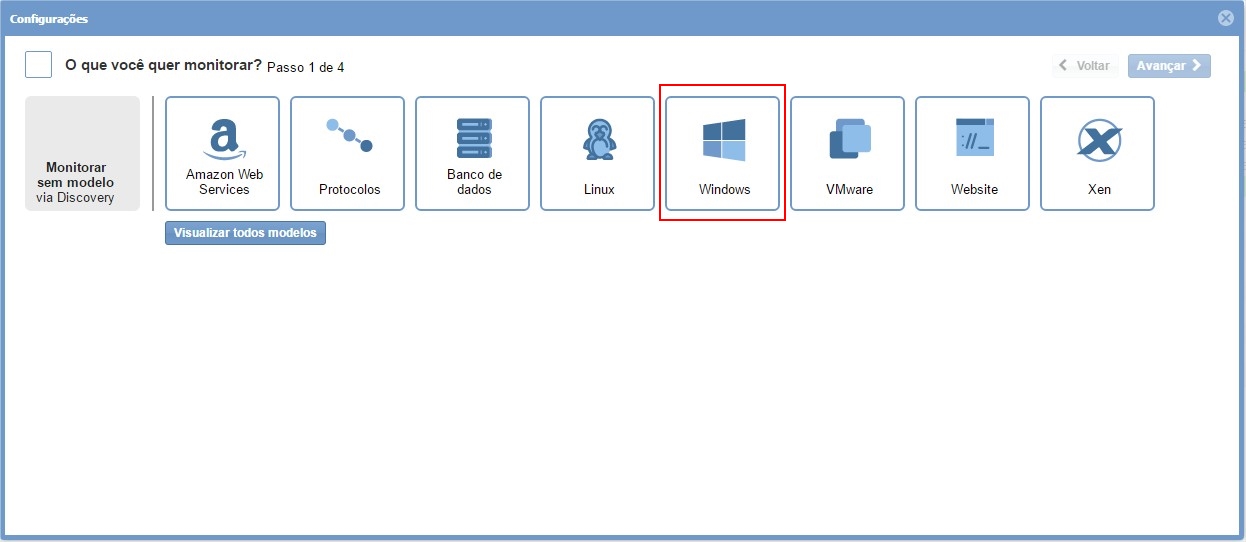Click the empty square box beside the heading

pos(39,65)
